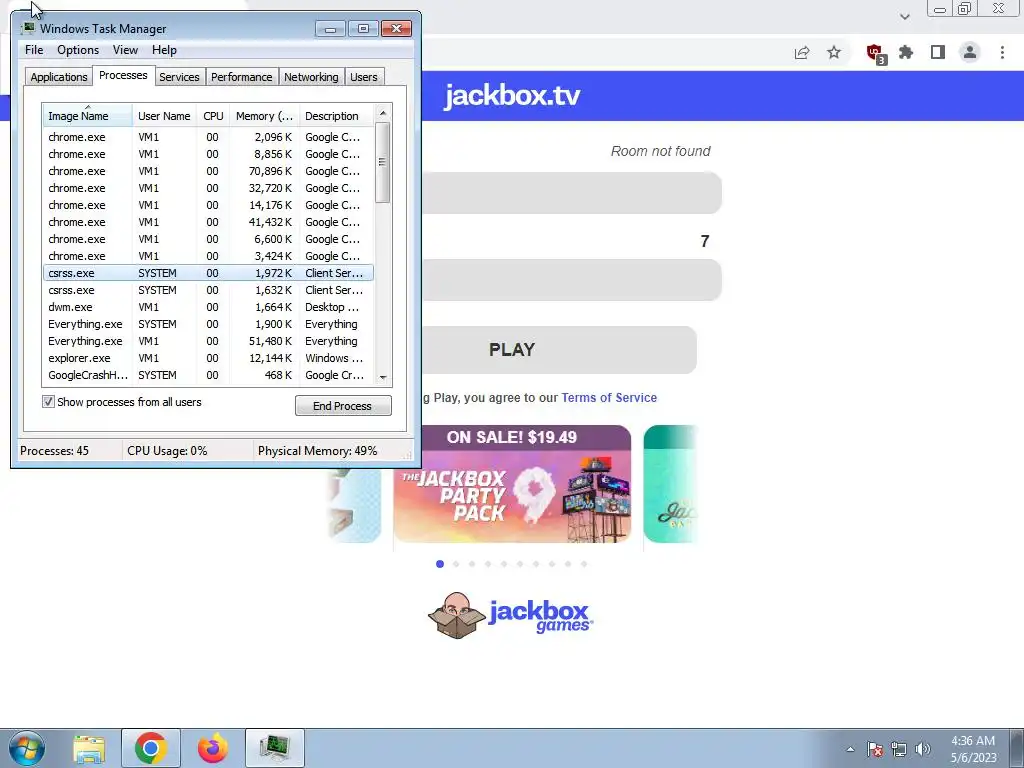Open the Terms of Service link
The height and width of the screenshot is (768, 1024).
609,398
